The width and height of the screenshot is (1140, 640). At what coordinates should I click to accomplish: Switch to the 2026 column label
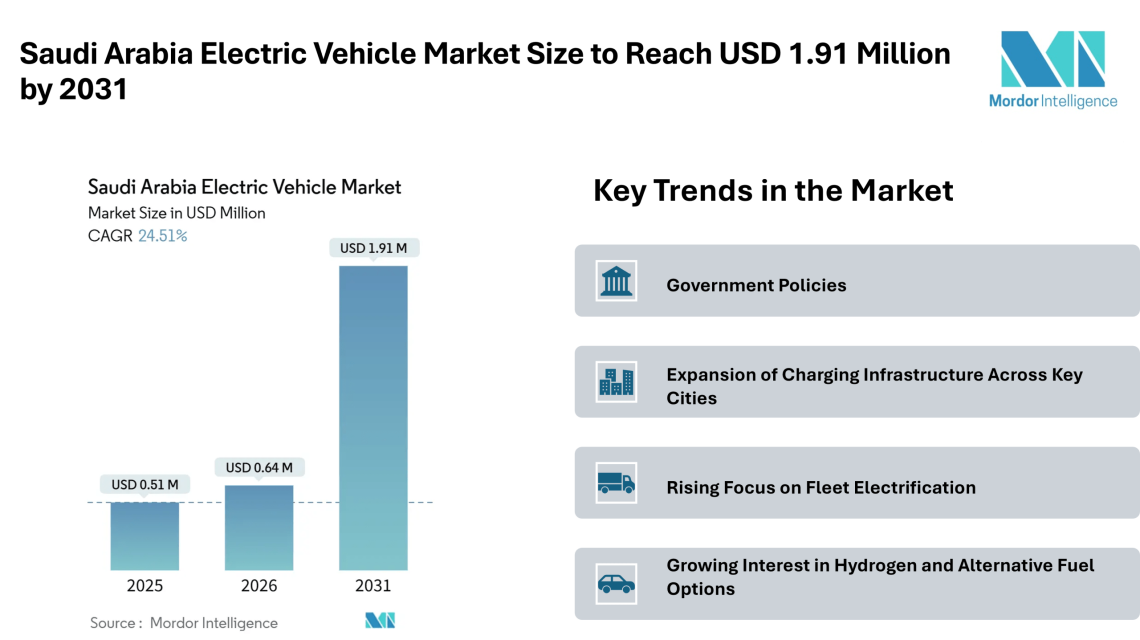coord(260,585)
